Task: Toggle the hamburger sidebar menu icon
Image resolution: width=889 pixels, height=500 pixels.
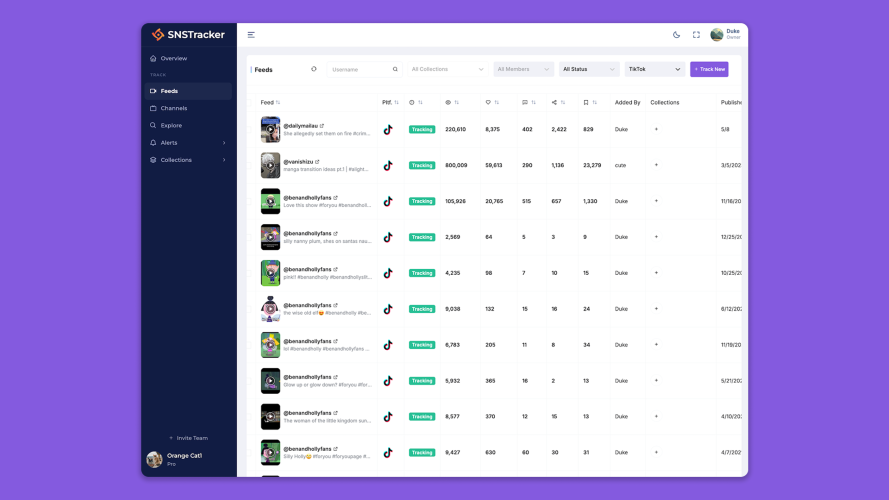Action: pyautogui.click(x=251, y=35)
